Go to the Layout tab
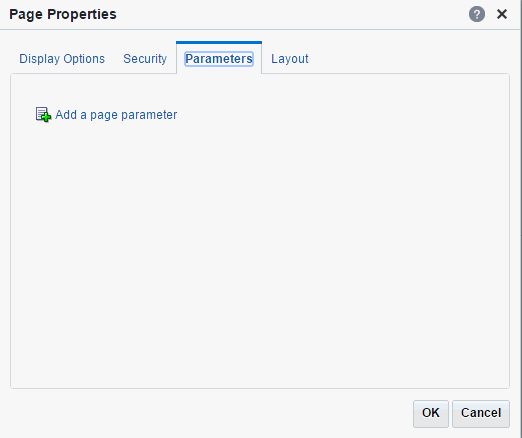 pos(290,59)
